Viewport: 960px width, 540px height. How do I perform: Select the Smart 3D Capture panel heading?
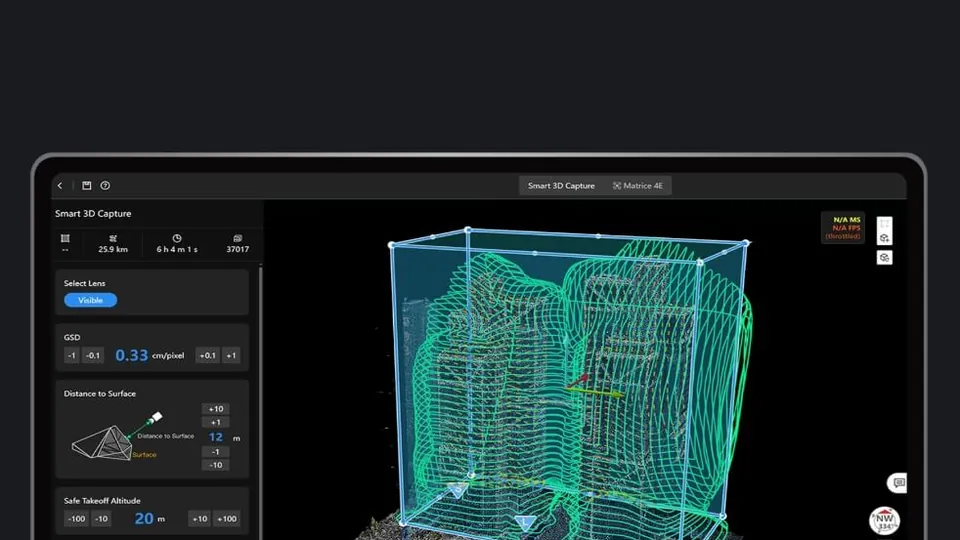(x=93, y=214)
